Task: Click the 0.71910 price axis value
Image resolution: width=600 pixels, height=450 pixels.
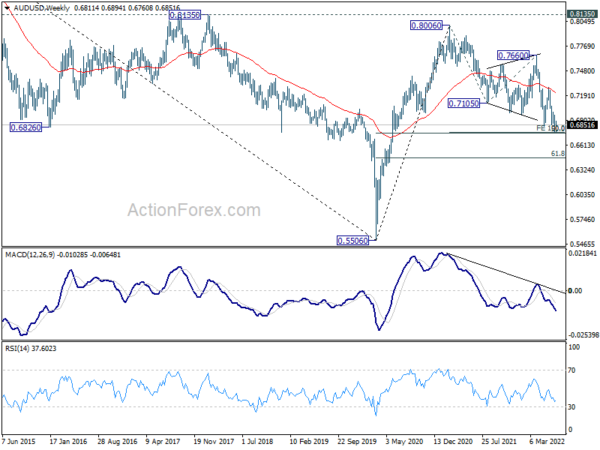Action: [x=582, y=96]
